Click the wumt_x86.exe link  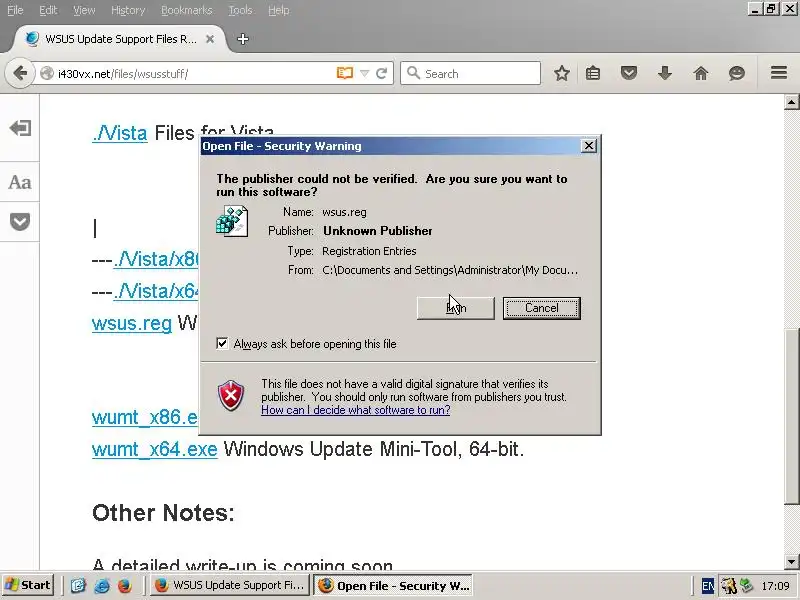(145, 417)
